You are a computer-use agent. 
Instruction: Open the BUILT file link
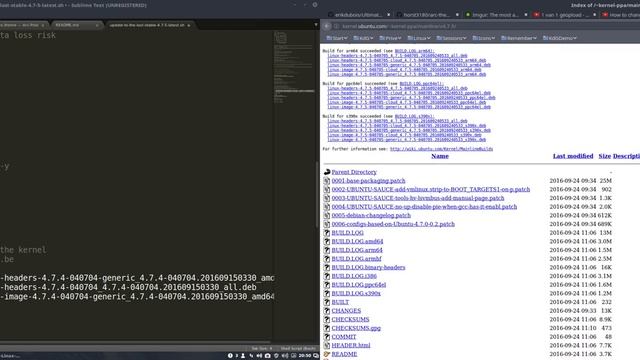[x=340, y=302]
